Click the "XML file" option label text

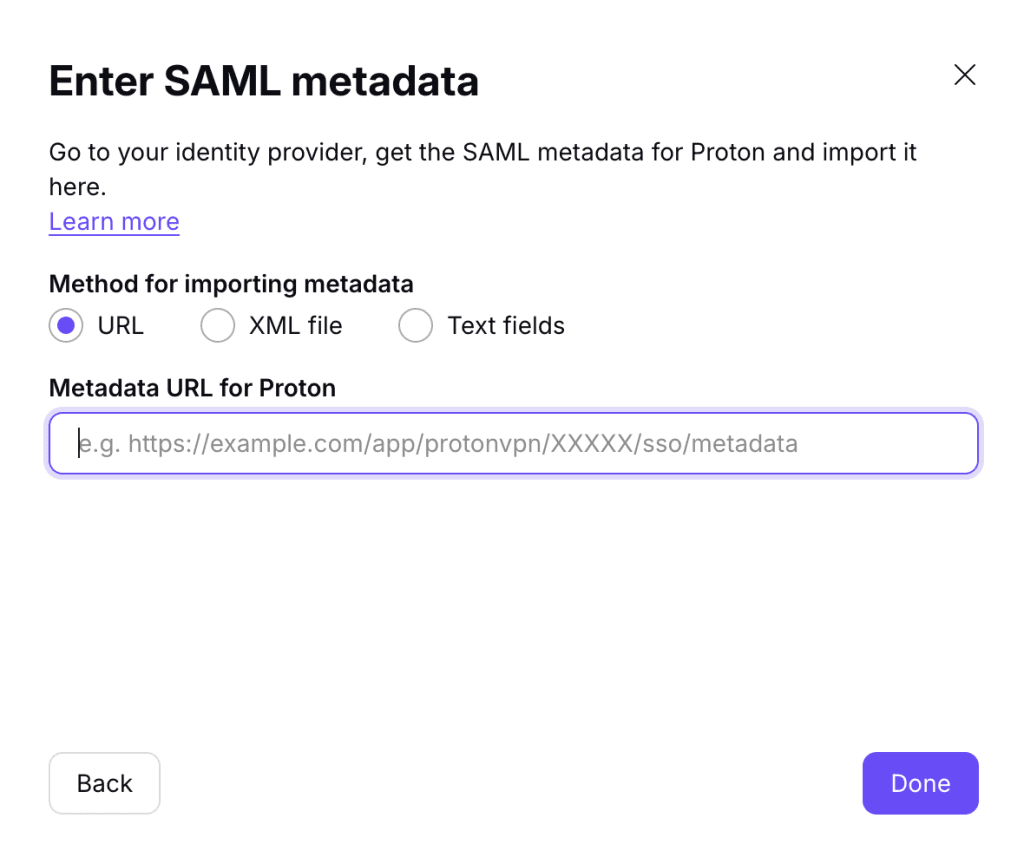tap(295, 326)
